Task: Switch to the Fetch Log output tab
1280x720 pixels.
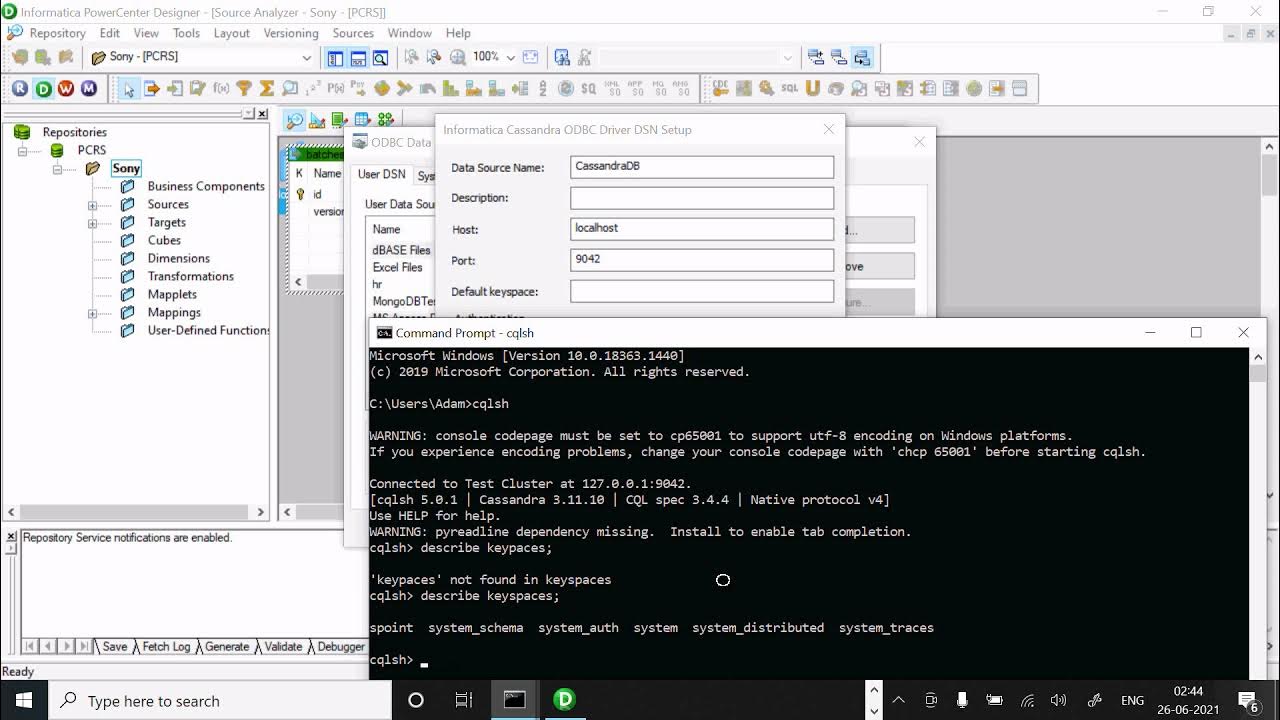Action: click(x=166, y=646)
